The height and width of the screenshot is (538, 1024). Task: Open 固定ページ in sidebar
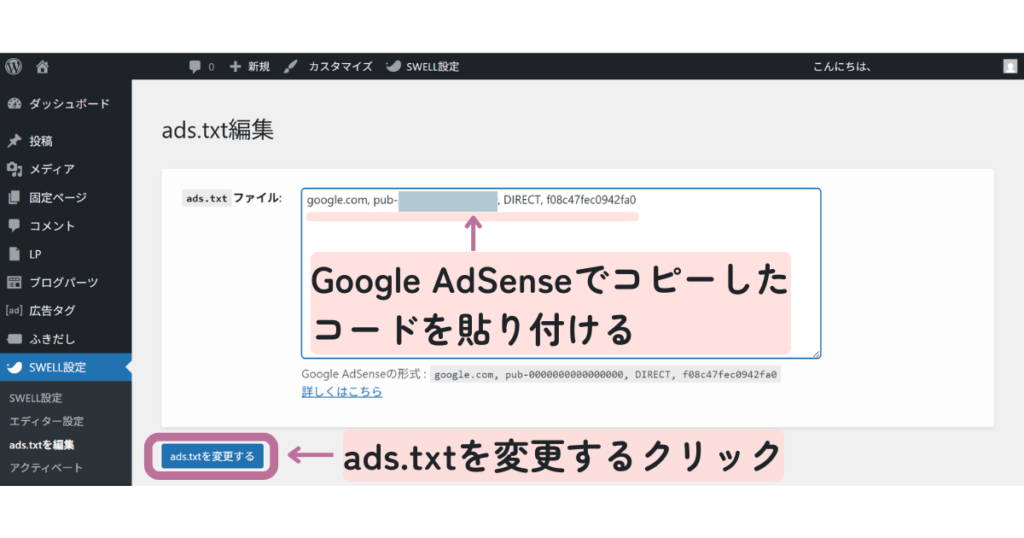point(57,198)
